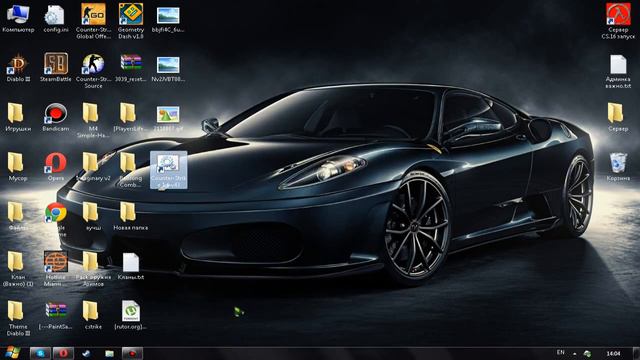The height and width of the screenshot is (360, 640).
Task: Open the M4 Simple-Ha folder
Action: [x=93, y=120]
